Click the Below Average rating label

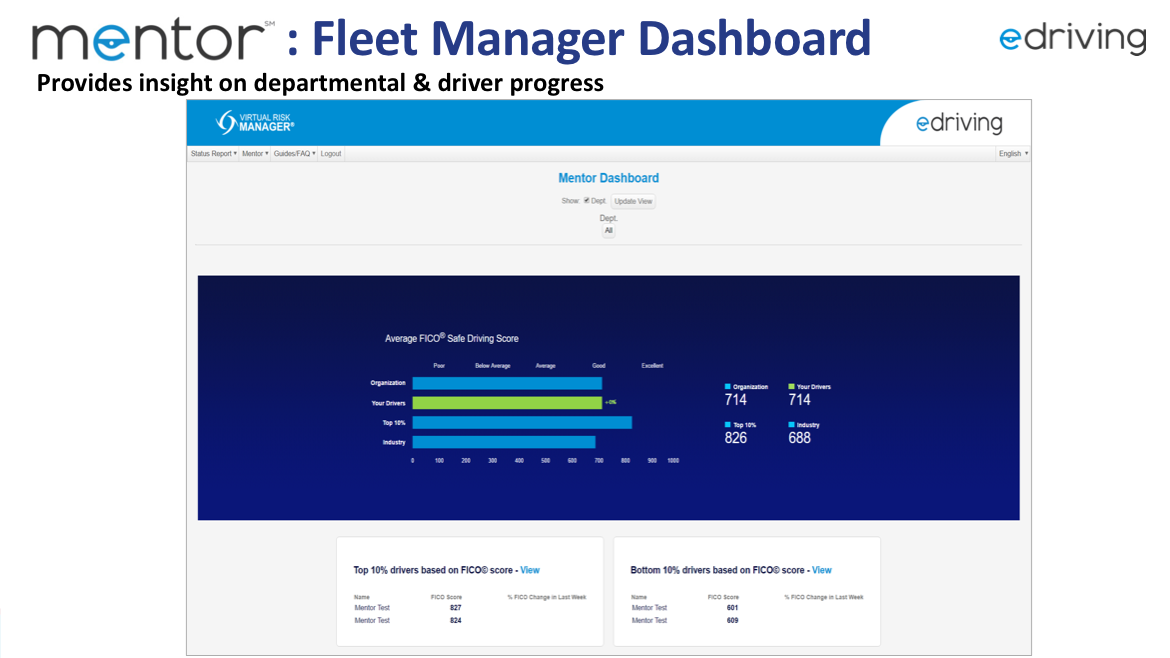point(492,366)
